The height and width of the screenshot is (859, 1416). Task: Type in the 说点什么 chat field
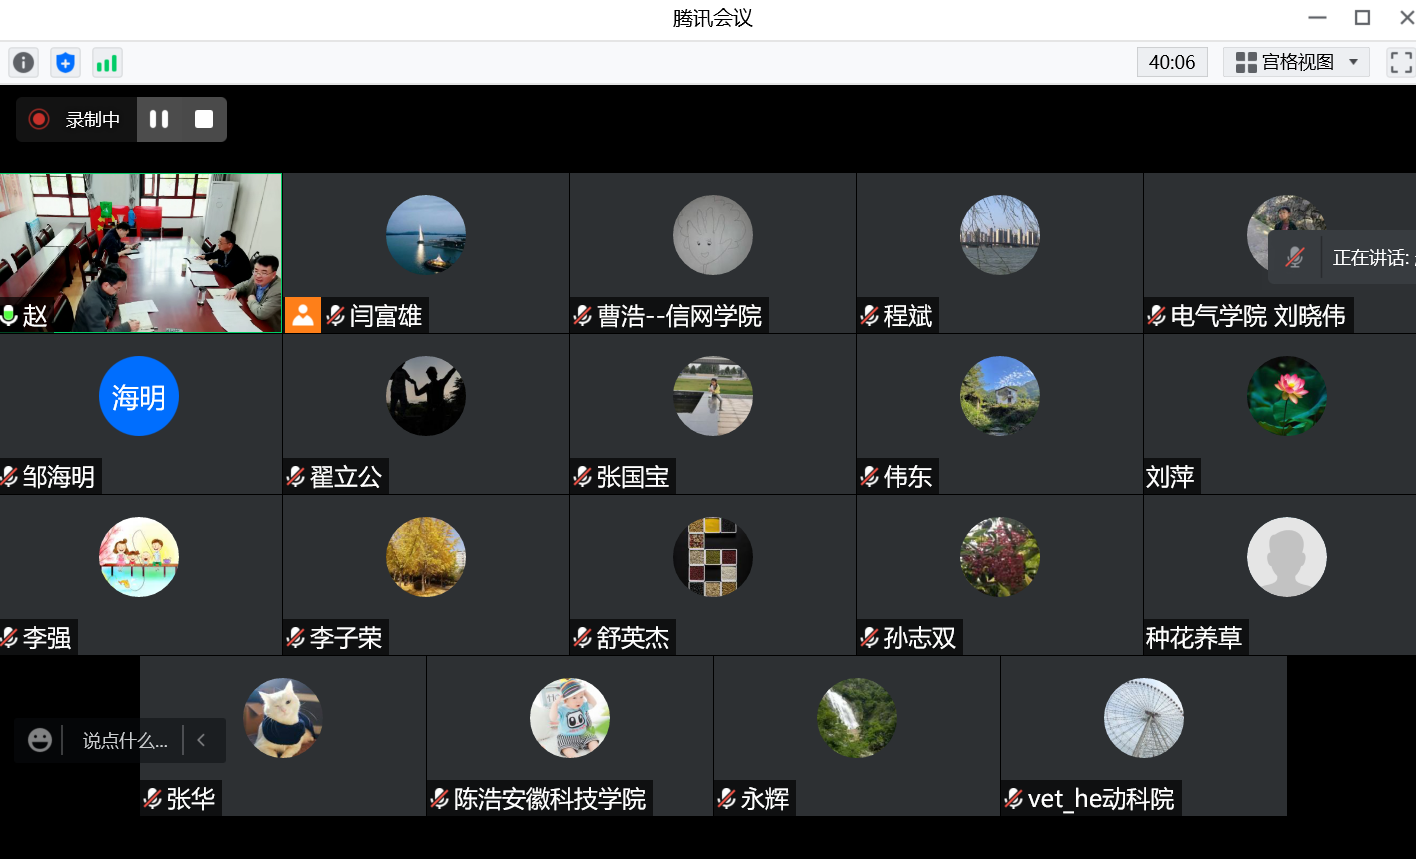(x=125, y=741)
